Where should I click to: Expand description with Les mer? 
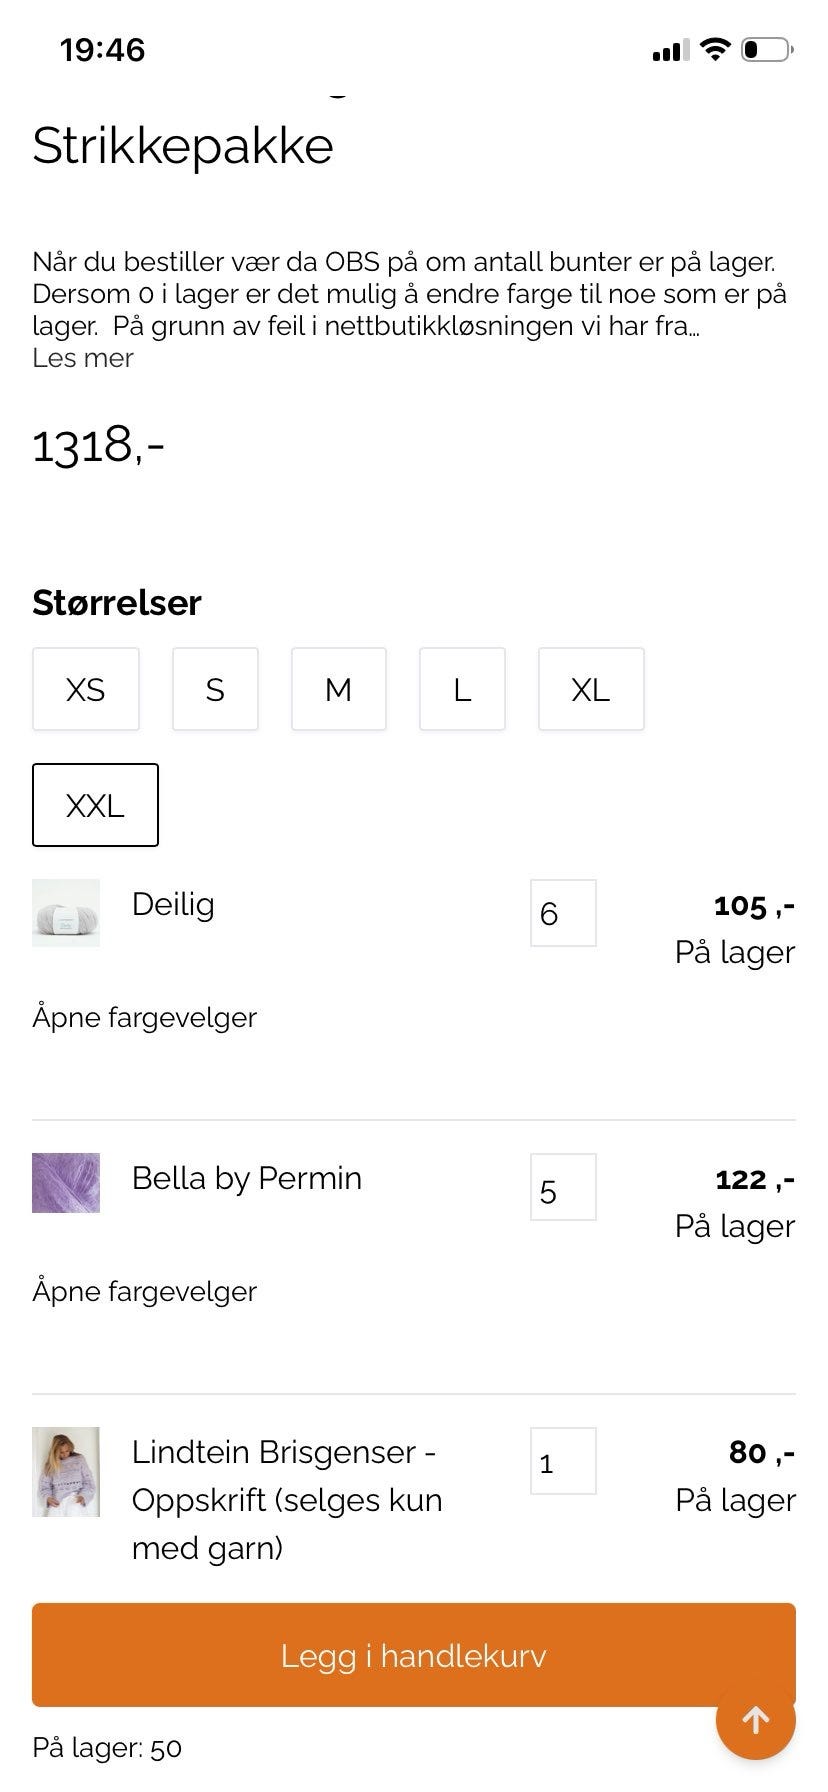pos(83,358)
